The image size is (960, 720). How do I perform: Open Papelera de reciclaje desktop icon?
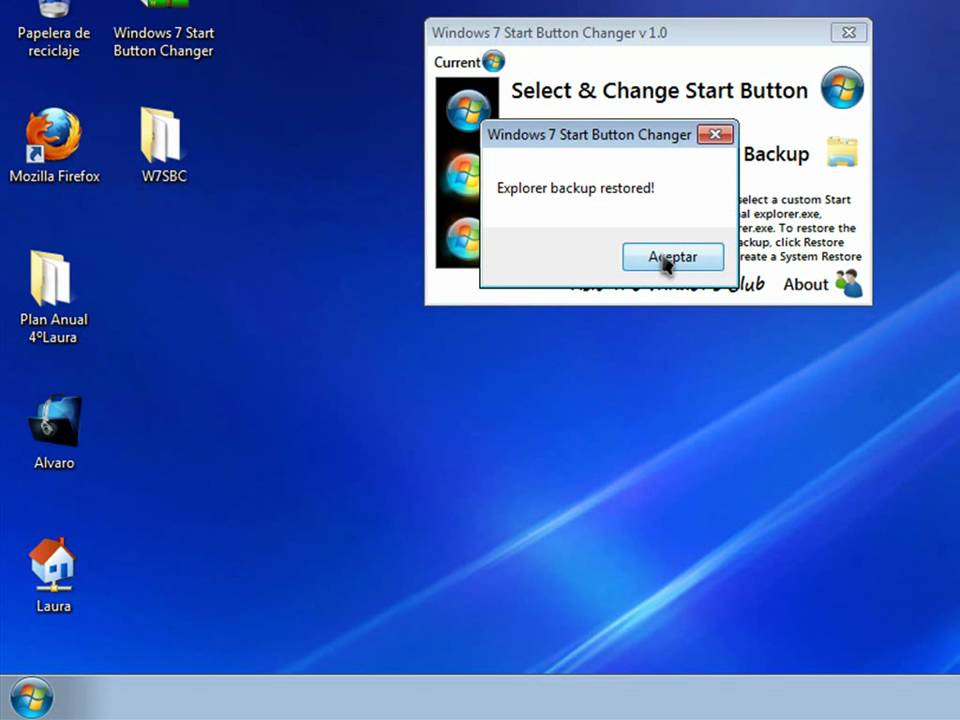[54, 29]
